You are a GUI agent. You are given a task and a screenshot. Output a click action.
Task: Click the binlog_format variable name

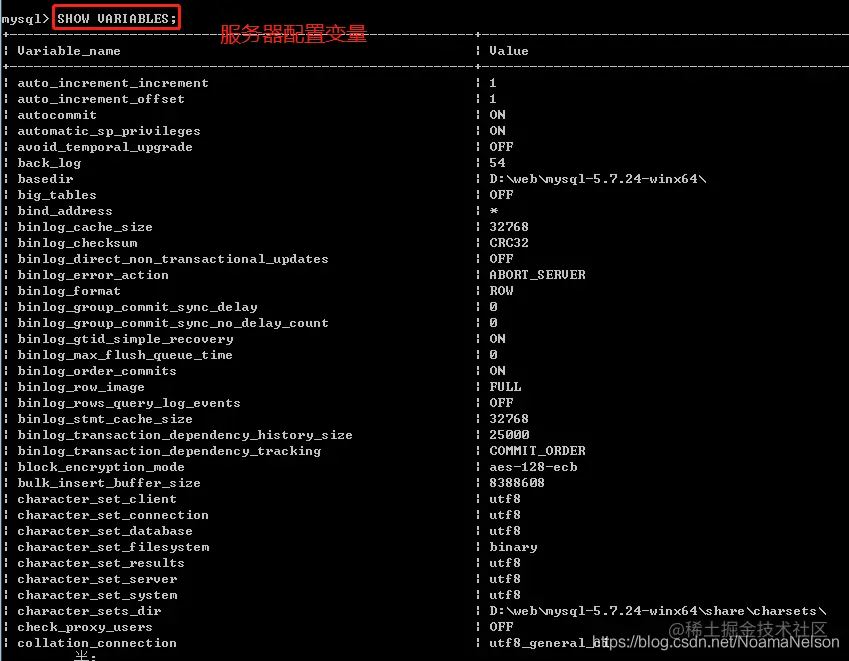click(x=69, y=291)
